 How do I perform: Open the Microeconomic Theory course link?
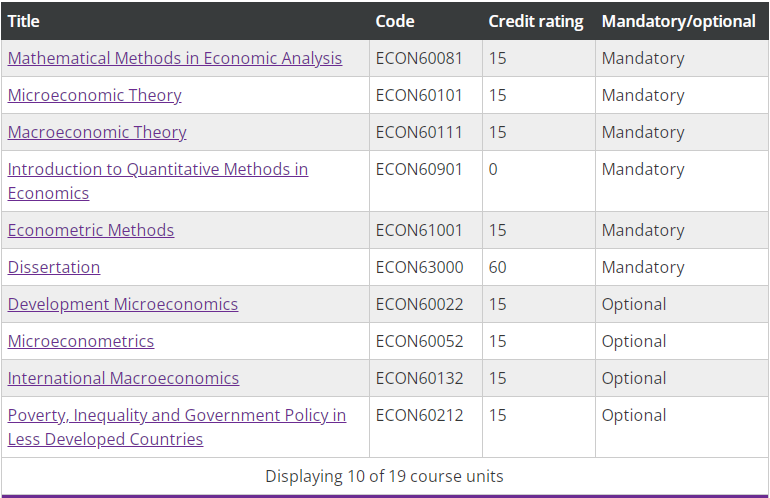click(x=95, y=95)
